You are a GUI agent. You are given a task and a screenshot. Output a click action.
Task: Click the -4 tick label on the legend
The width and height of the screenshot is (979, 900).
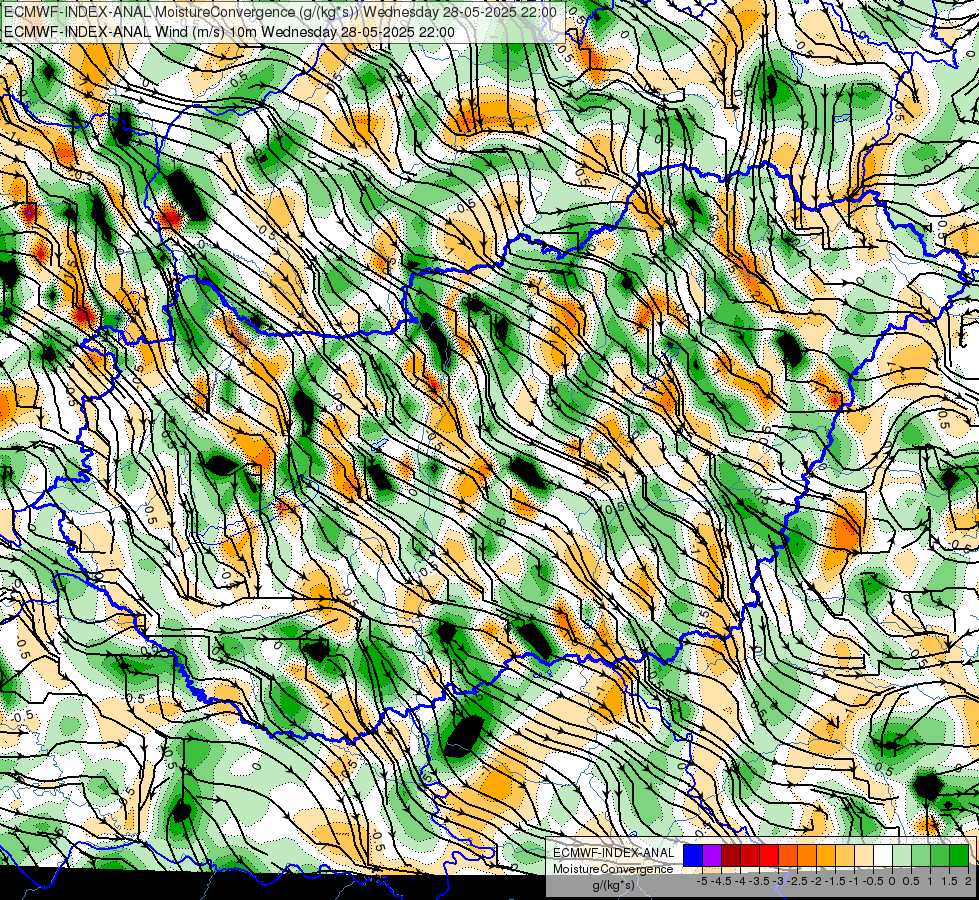(740, 881)
